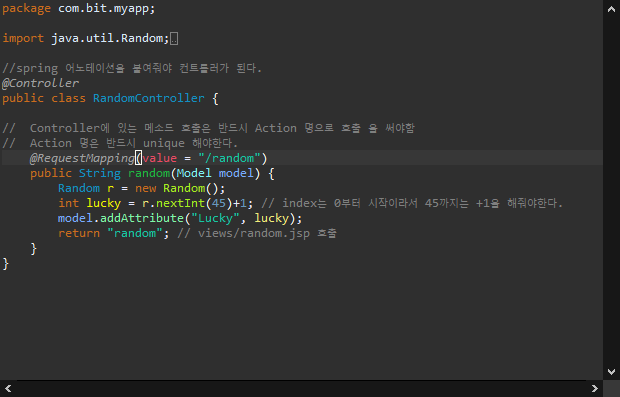Click the word 'package' keyword
The image size is (620, 397).
(x=26, y=9)
